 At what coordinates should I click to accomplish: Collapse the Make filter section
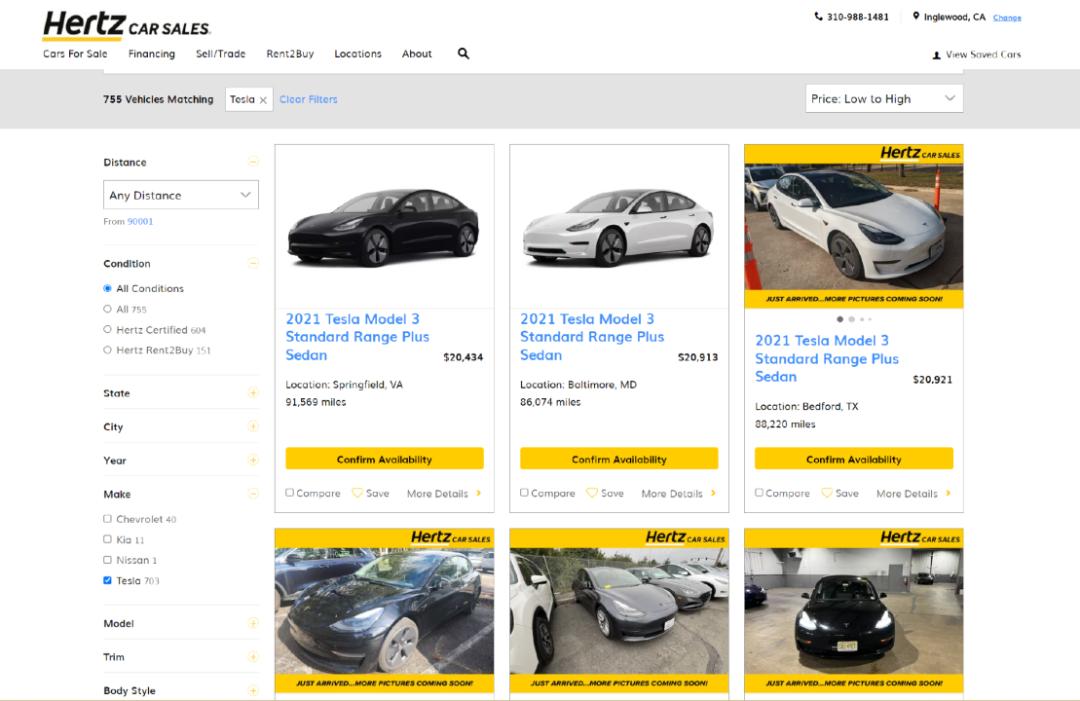(253, 494)
